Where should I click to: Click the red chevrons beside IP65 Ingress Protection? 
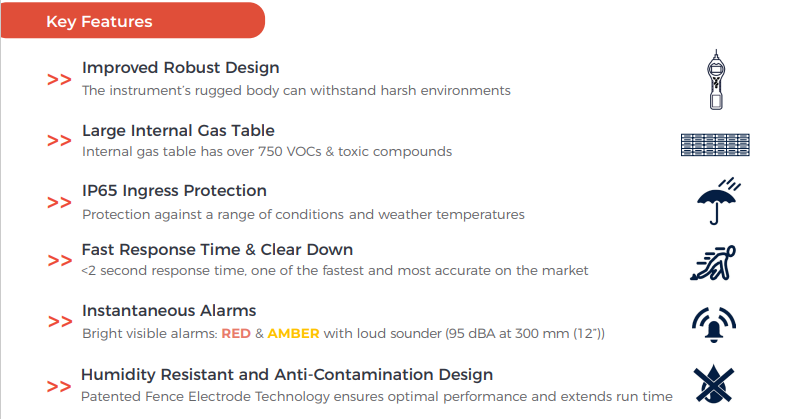click(59, 203)
